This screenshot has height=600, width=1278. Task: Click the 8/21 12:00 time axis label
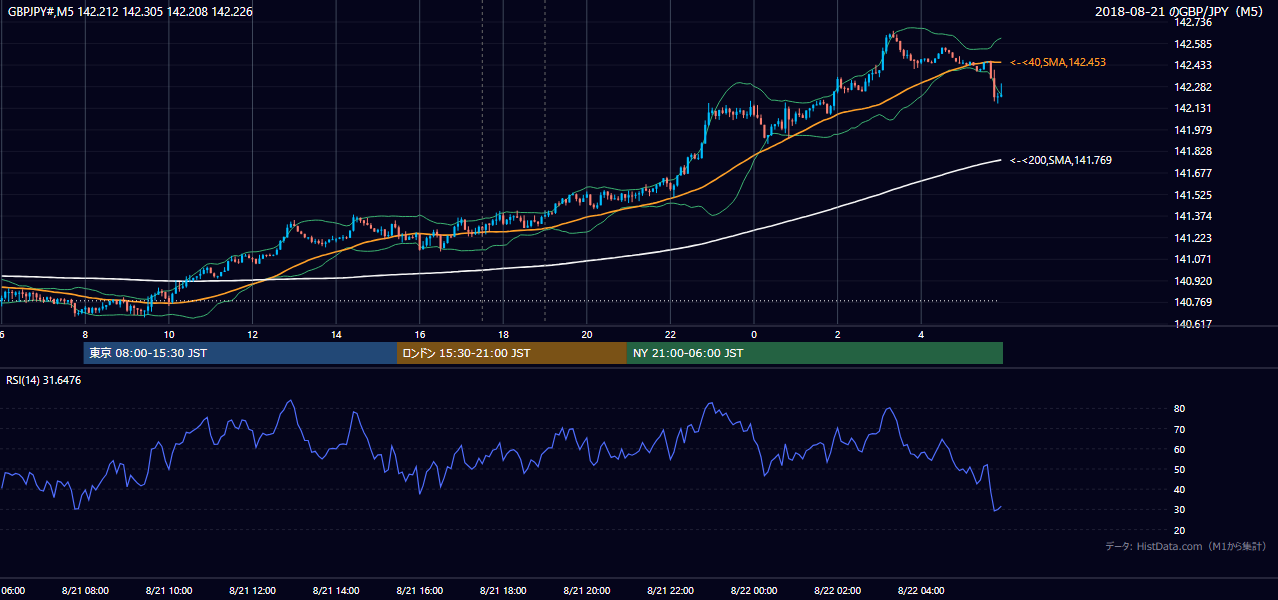[x=252, y=591]
